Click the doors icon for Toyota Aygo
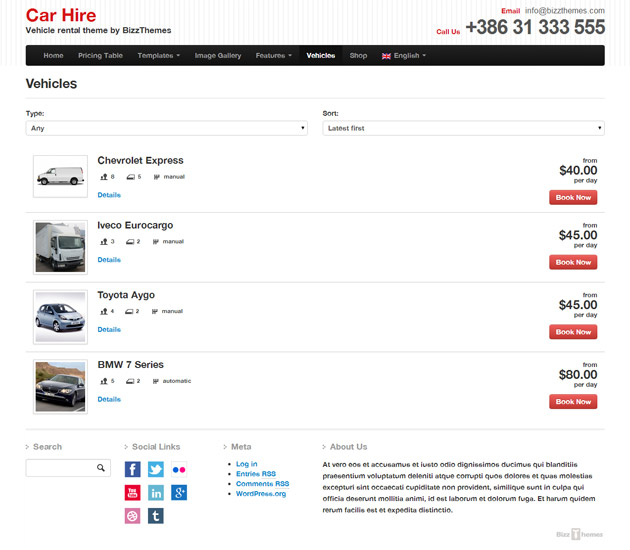630x550 pixels. coord(129,311)
